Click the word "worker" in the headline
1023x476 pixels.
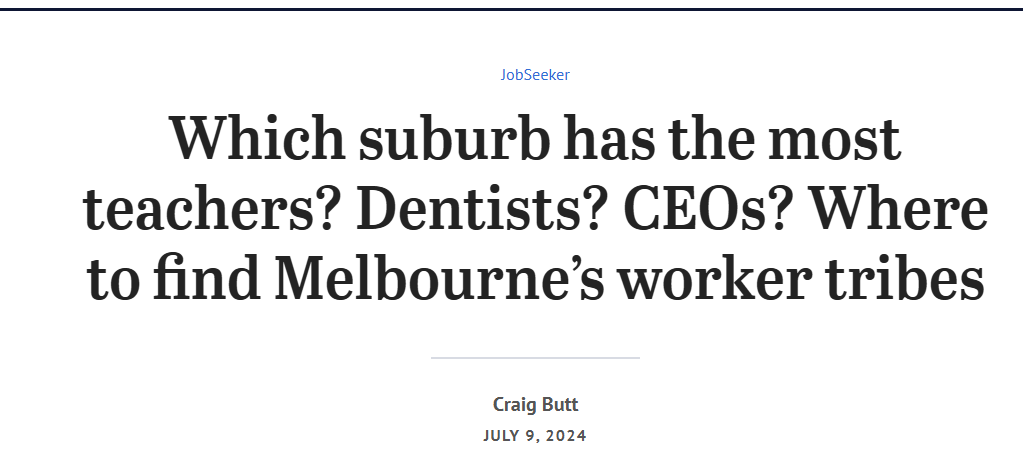point(715,279)
